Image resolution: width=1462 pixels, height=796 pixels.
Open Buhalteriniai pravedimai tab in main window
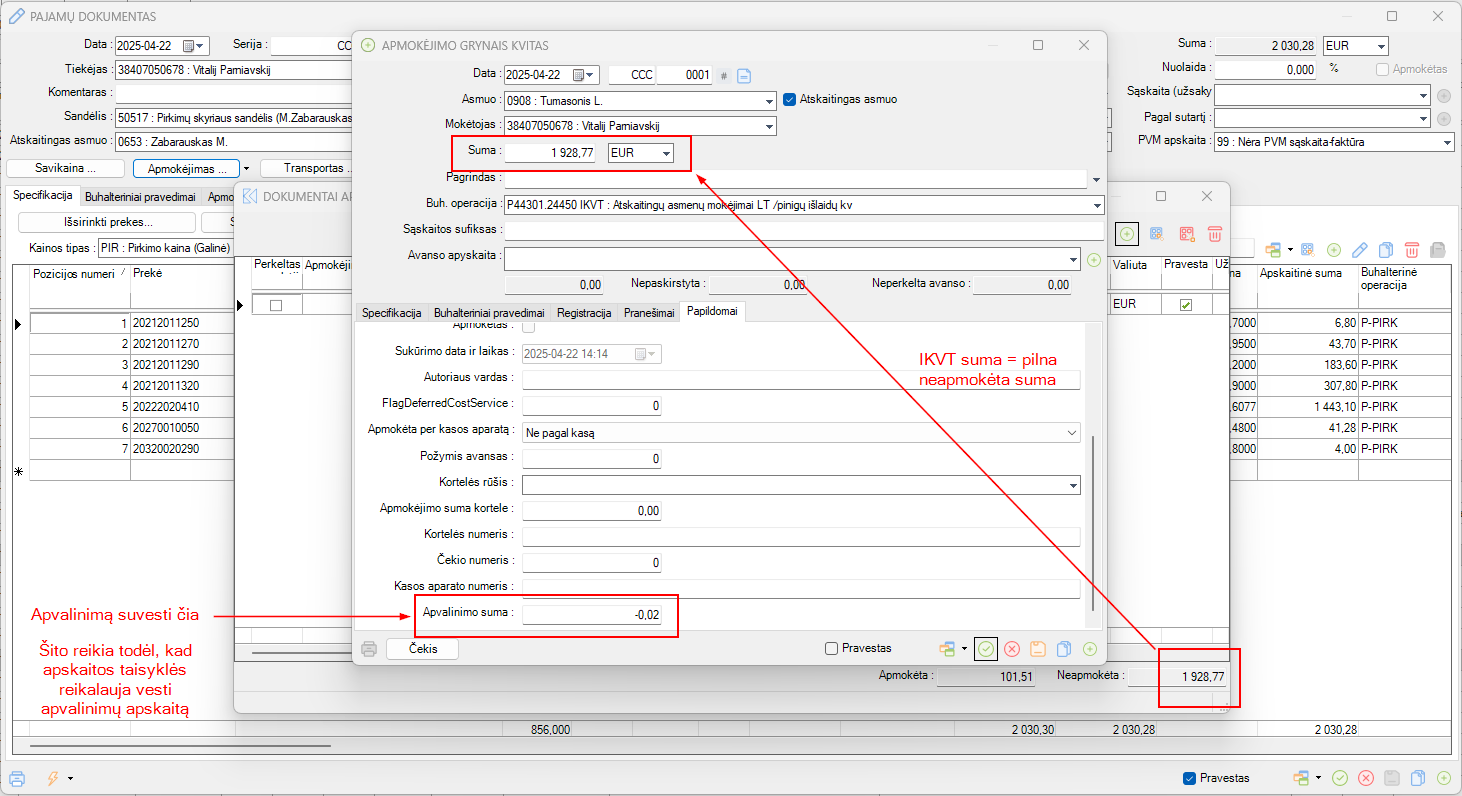139,197
